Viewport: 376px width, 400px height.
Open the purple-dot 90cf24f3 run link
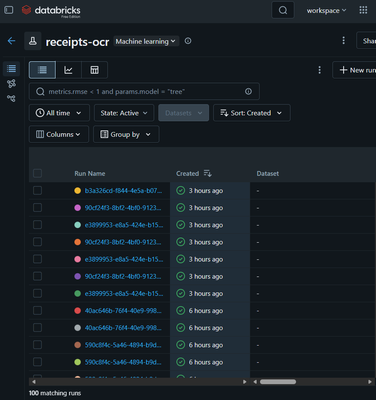(123, 276)
